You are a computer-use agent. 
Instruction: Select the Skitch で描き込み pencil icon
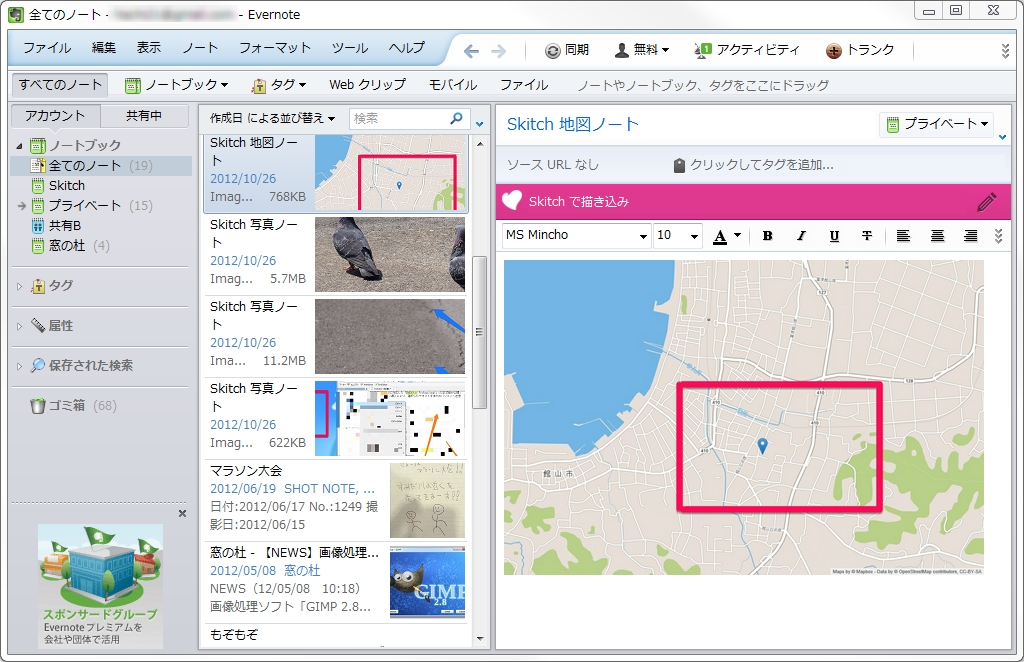(x=987, y=201)
